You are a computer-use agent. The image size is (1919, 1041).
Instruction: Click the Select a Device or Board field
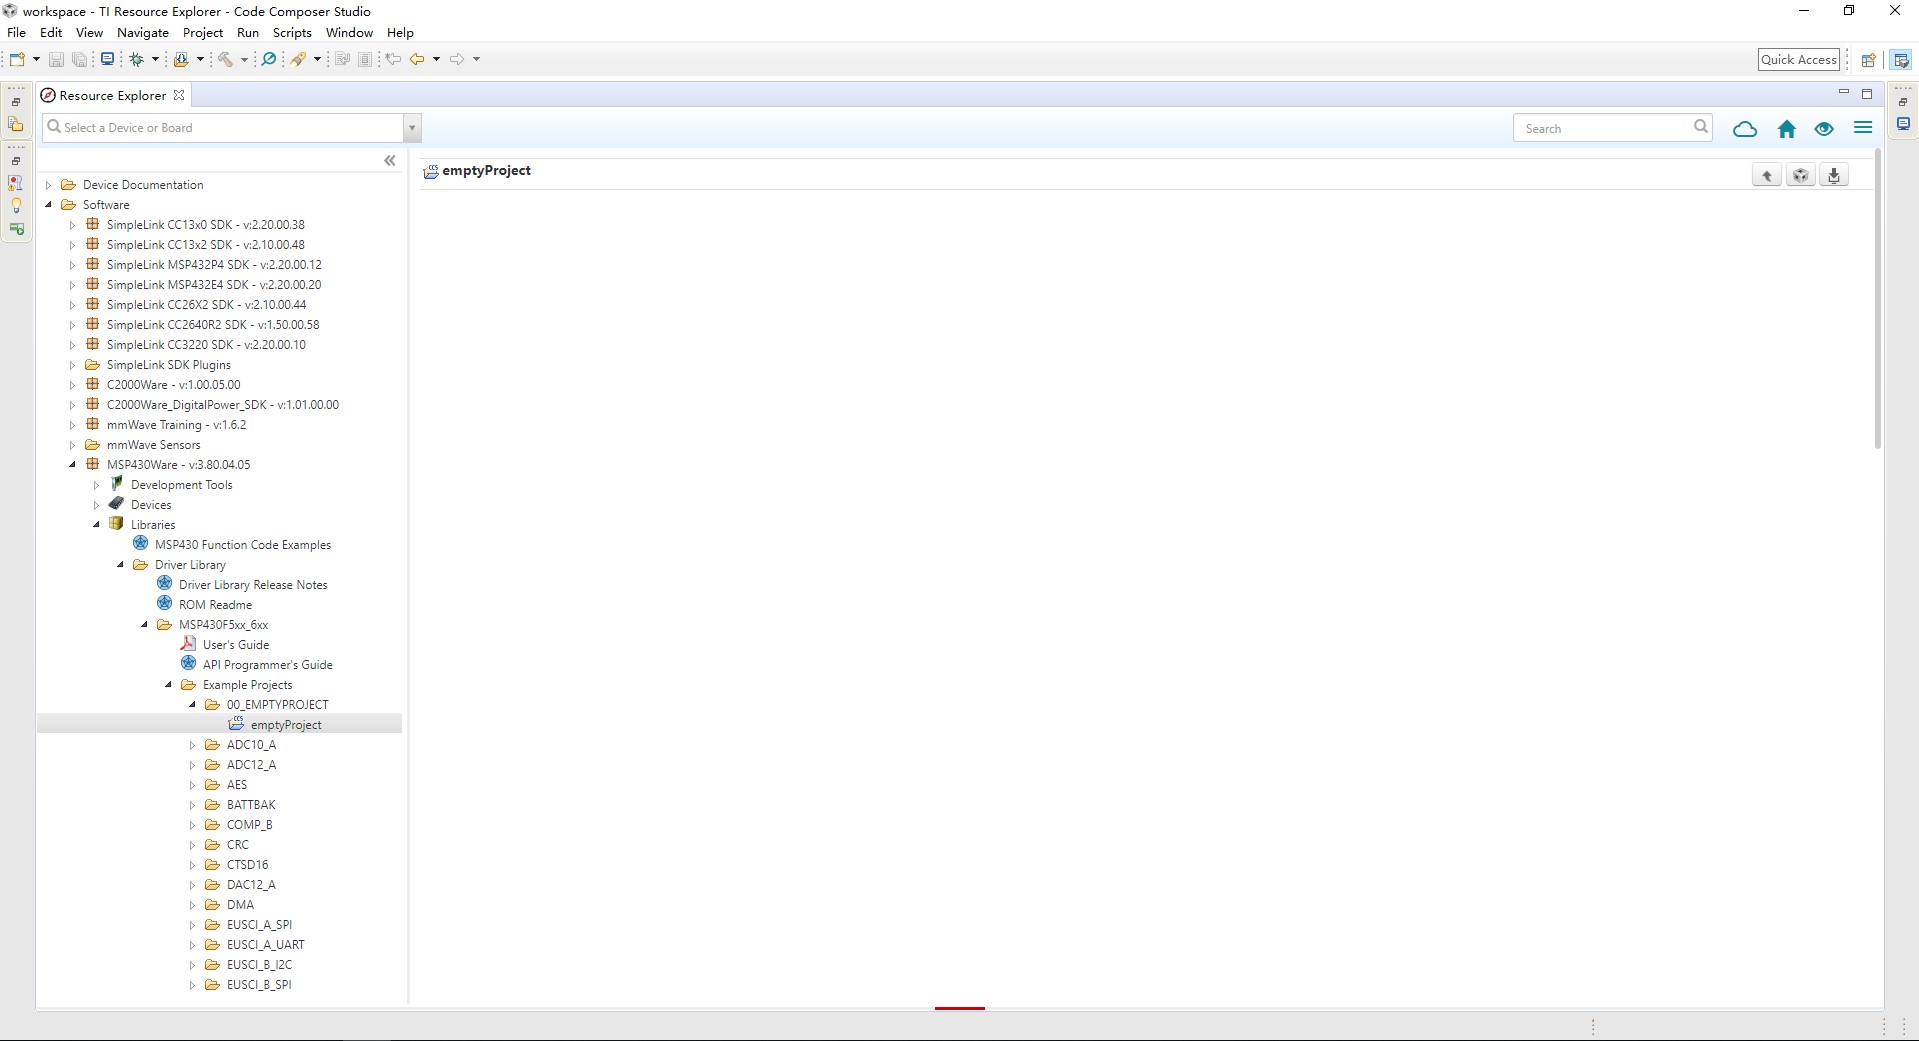[223, 128]
